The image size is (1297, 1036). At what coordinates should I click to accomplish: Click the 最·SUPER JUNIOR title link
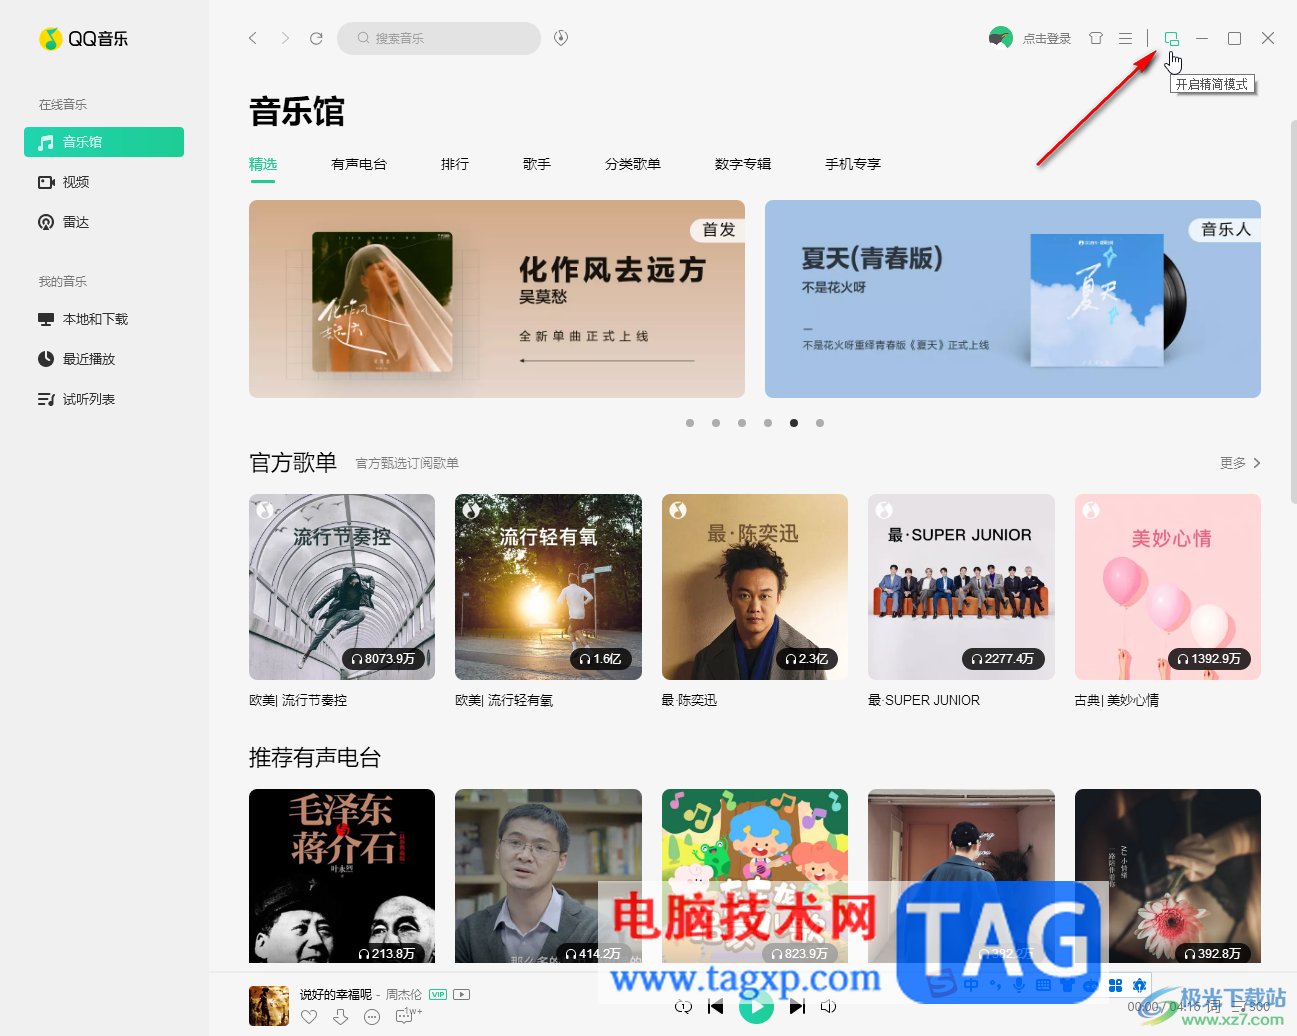coord(924,700)
